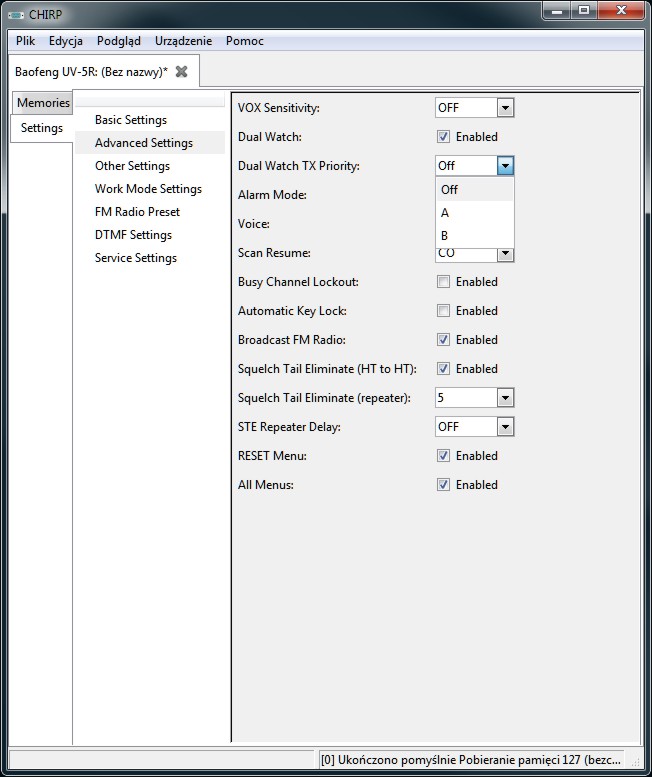Click the CHIRP application icon in title bar

click(x=16, y=15)
